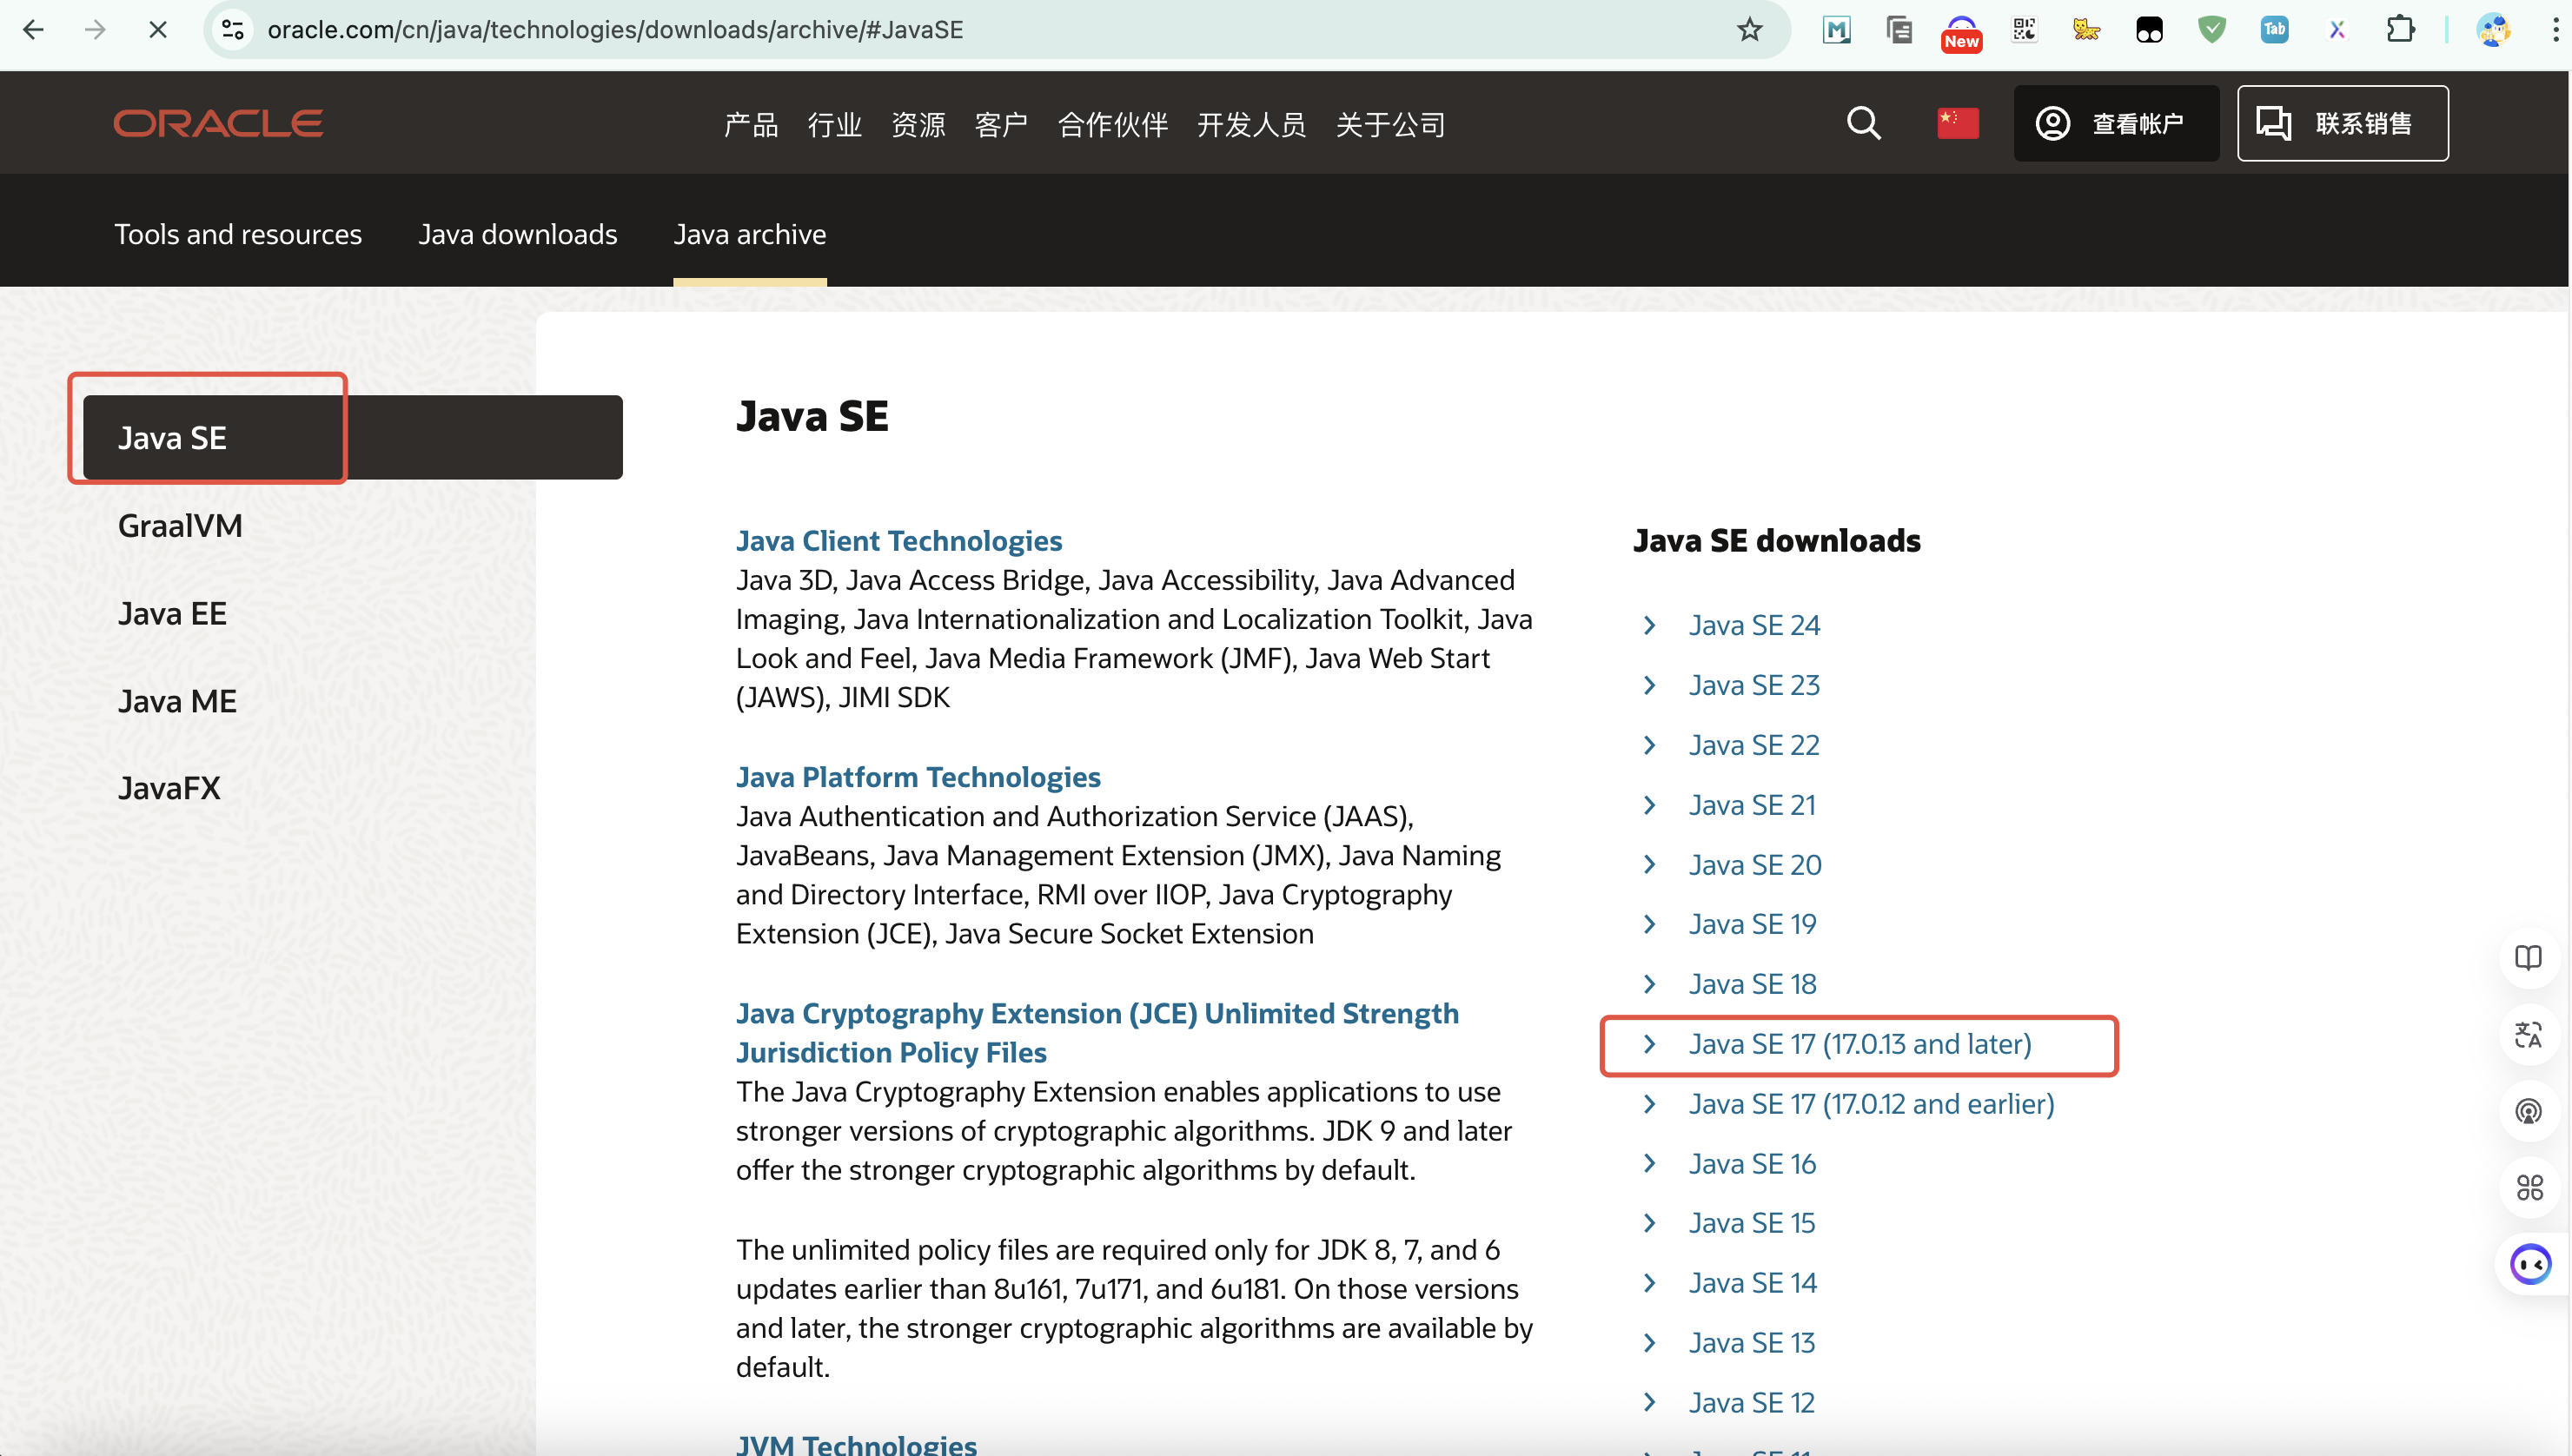
Task: Click the China flag language selector icon
Action: point(1957,122)
